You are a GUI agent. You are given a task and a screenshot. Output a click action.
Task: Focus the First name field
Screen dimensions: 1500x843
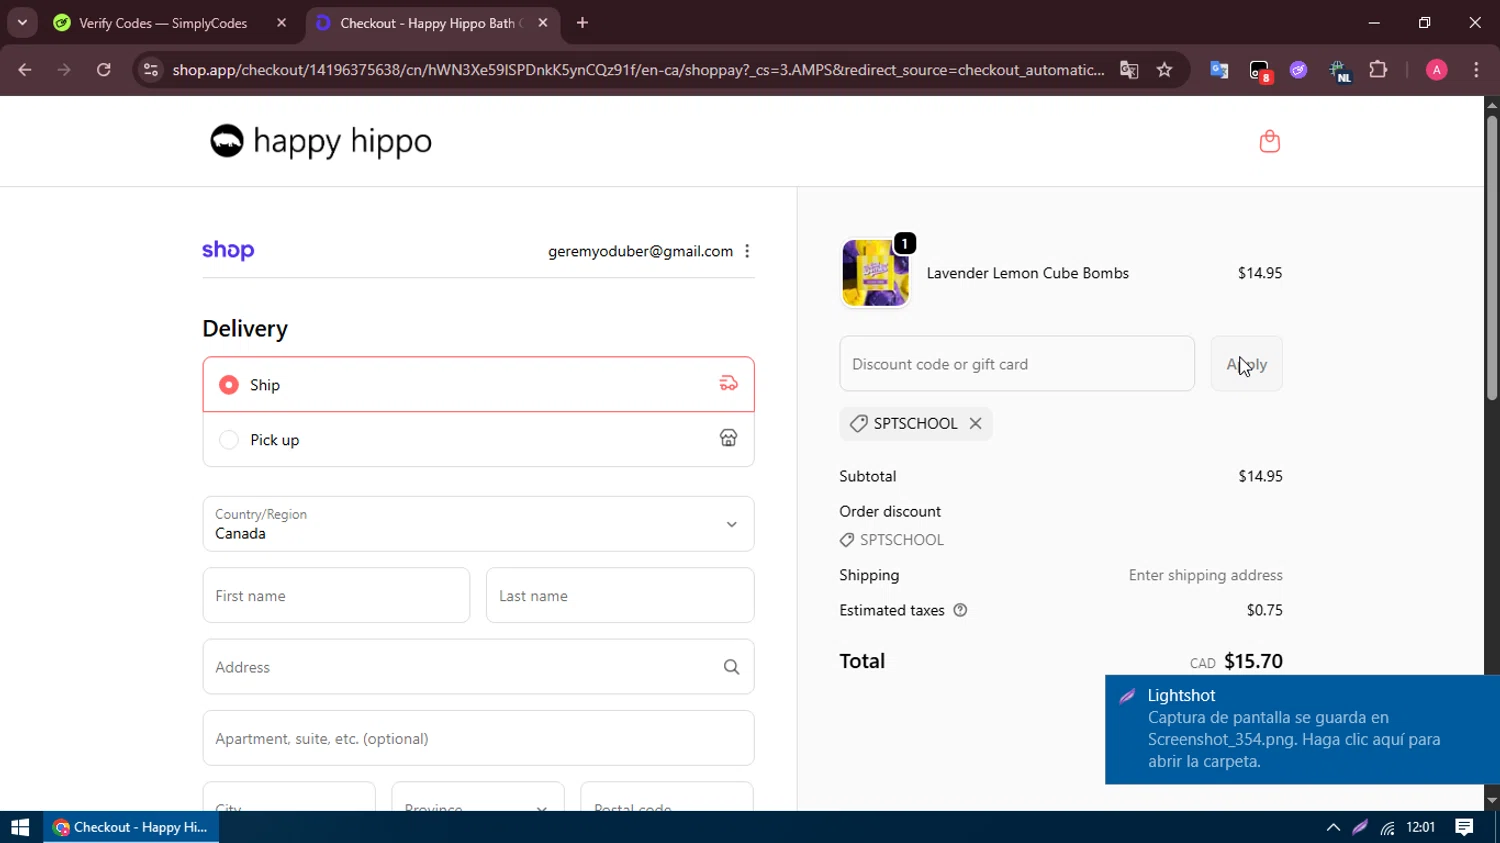[336, 595]
